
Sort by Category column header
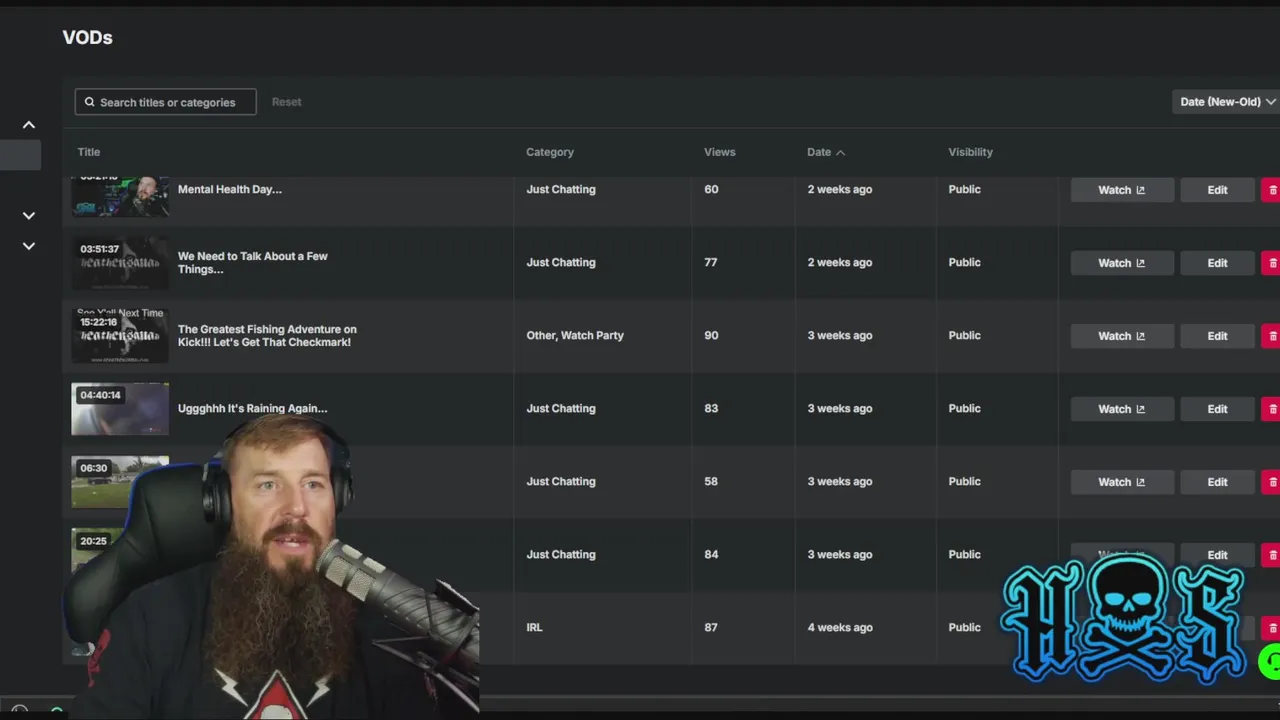550,152
